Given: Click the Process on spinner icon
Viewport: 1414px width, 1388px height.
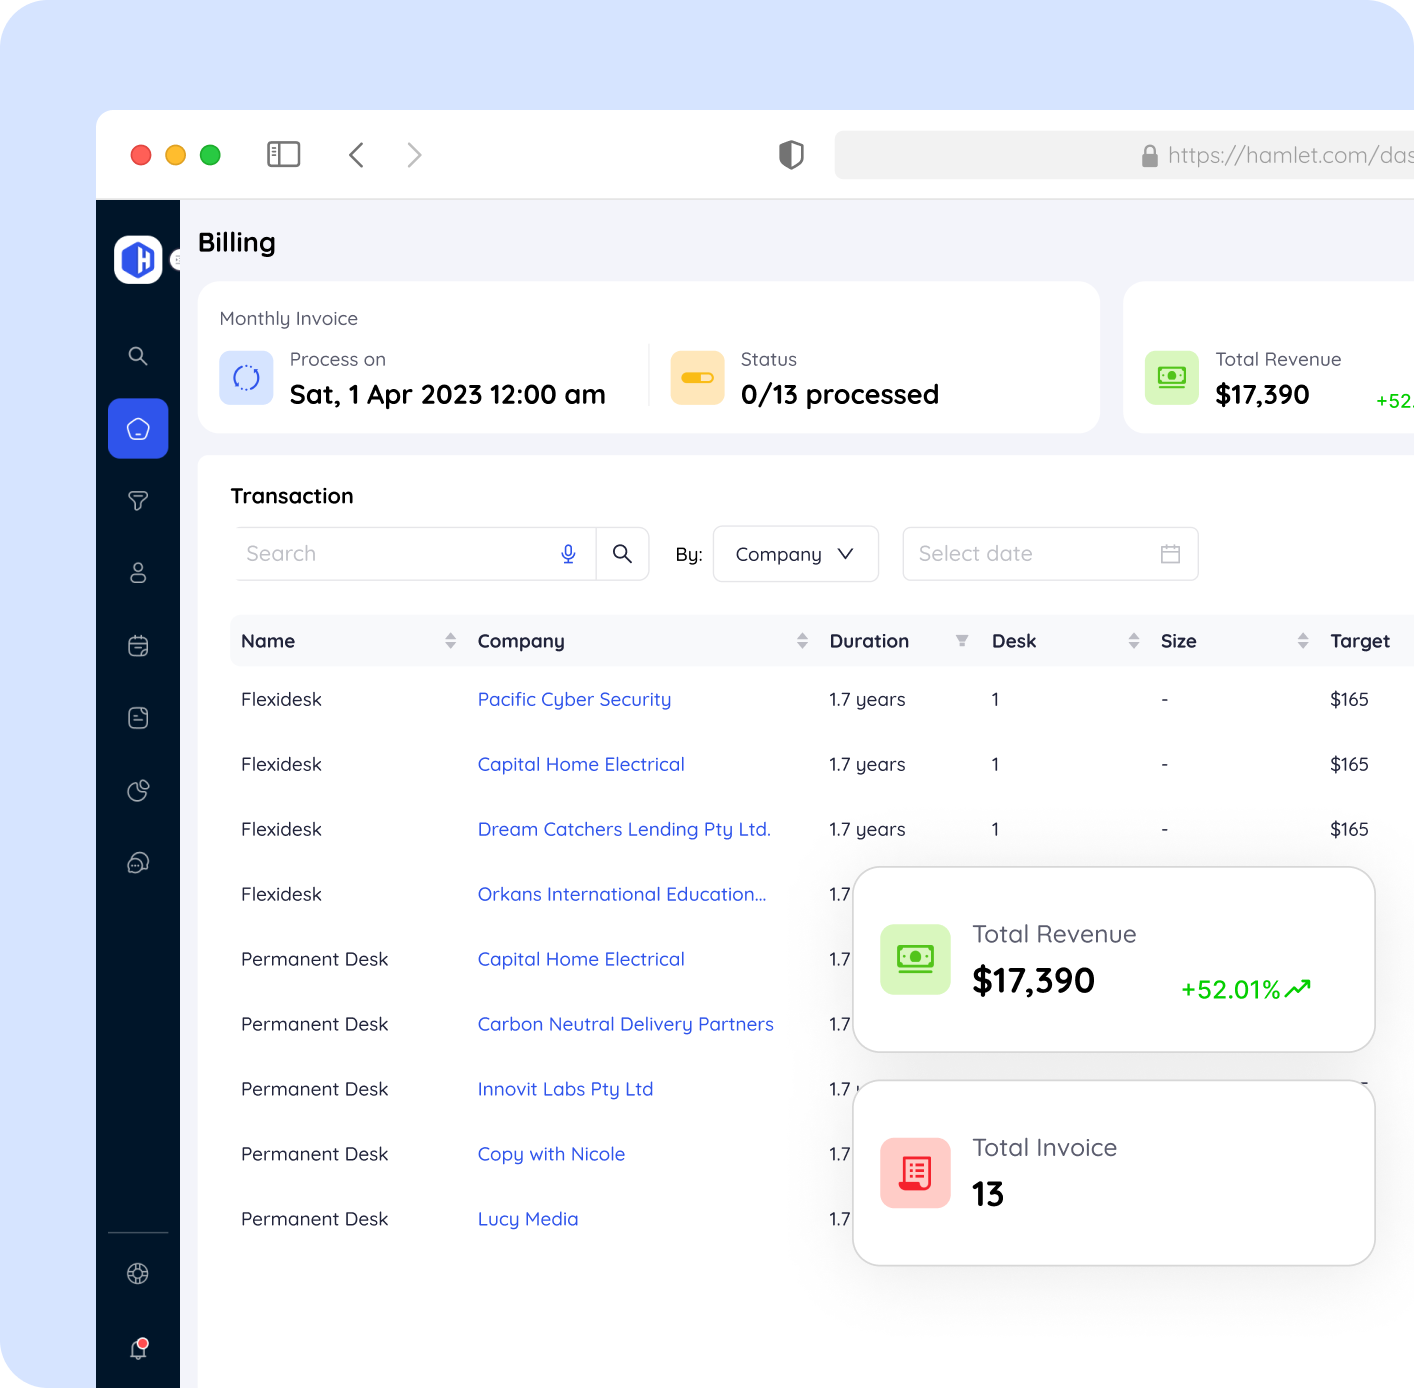Looking at the screenshot, I should click(x=246, y=378).
